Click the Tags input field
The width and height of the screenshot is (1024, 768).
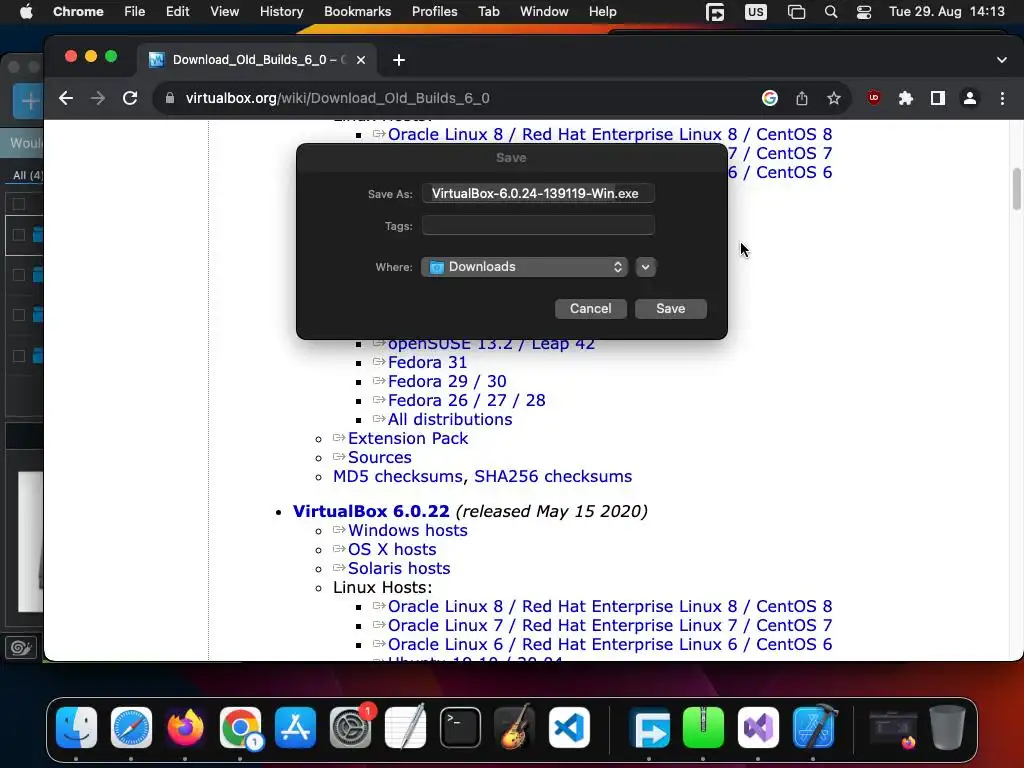538,225
